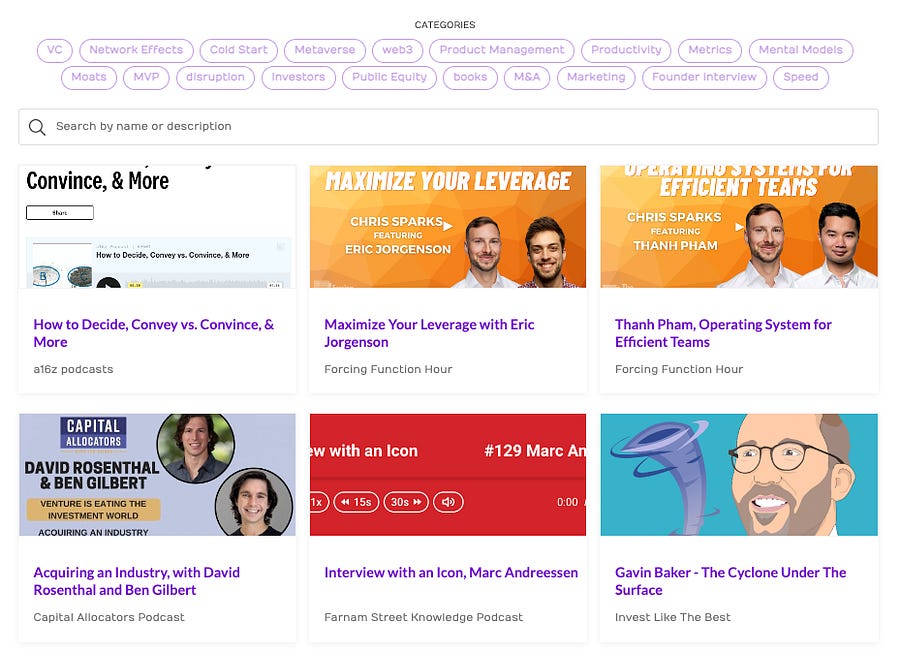Screen dimensions: 900x654
Task: Click a16z podcasts source text
Action: (x=73, y=369)
